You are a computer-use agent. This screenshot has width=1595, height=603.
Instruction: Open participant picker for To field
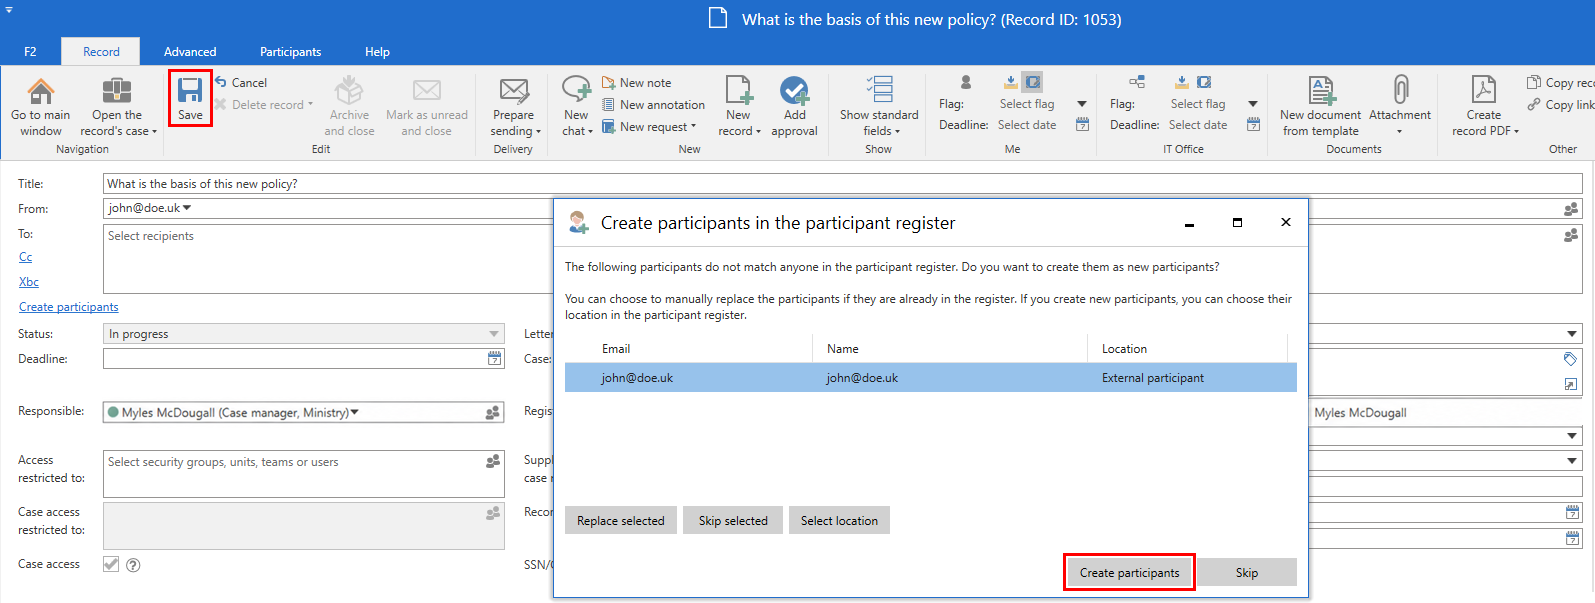click(1571, 235)
